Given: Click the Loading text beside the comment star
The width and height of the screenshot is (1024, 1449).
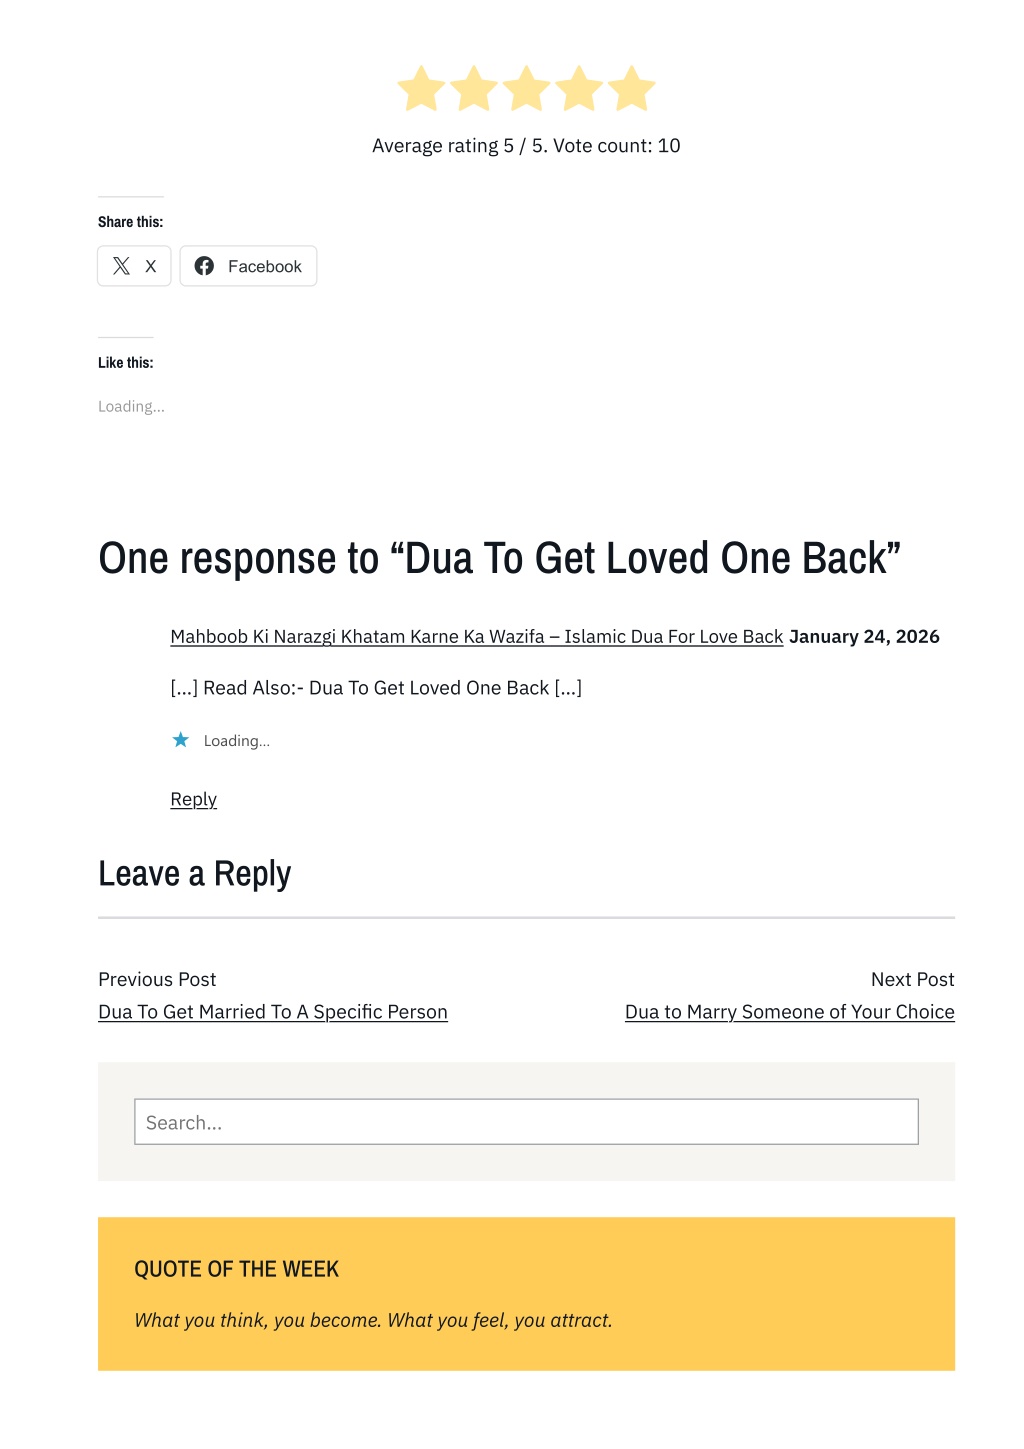Looking at the screenshot, I should pyautogui.click(x=237, y=741).
